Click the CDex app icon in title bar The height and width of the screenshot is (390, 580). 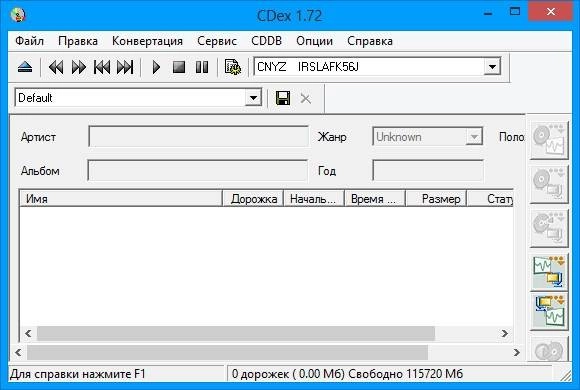point(18,15)
